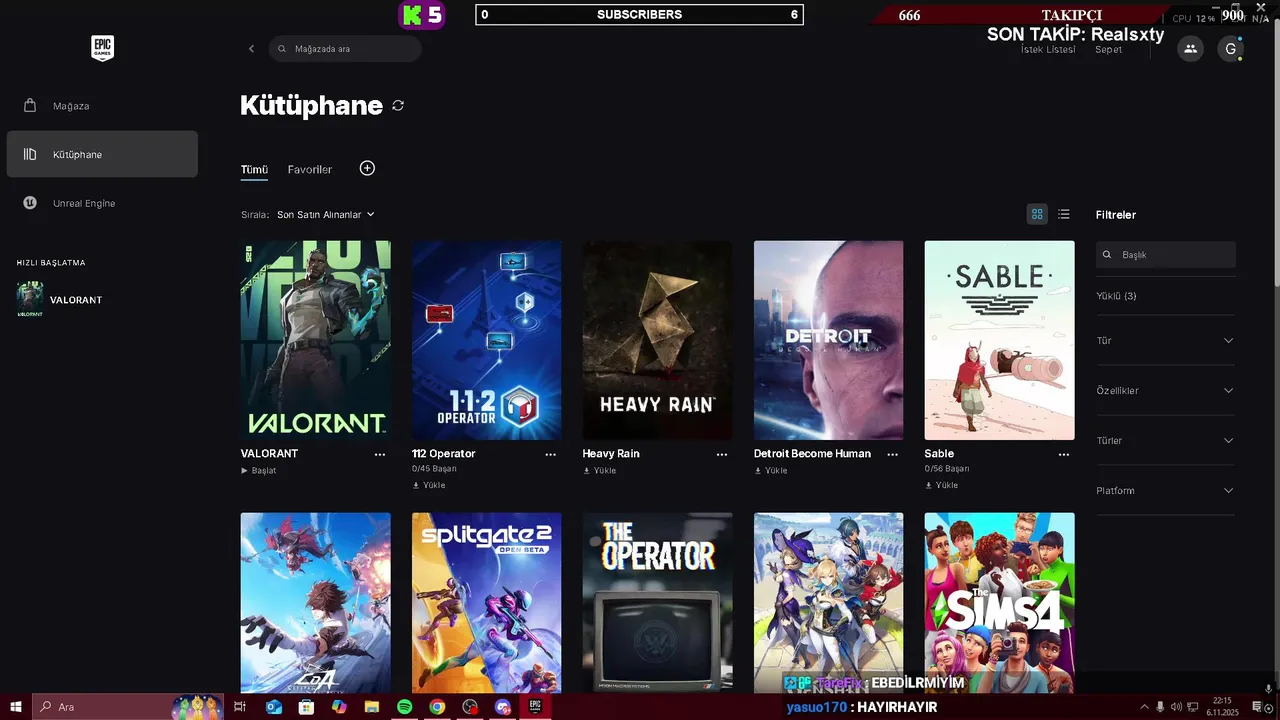Expand the Platform filter
Screen dimensions: 1280x720
pos(1165,490)
